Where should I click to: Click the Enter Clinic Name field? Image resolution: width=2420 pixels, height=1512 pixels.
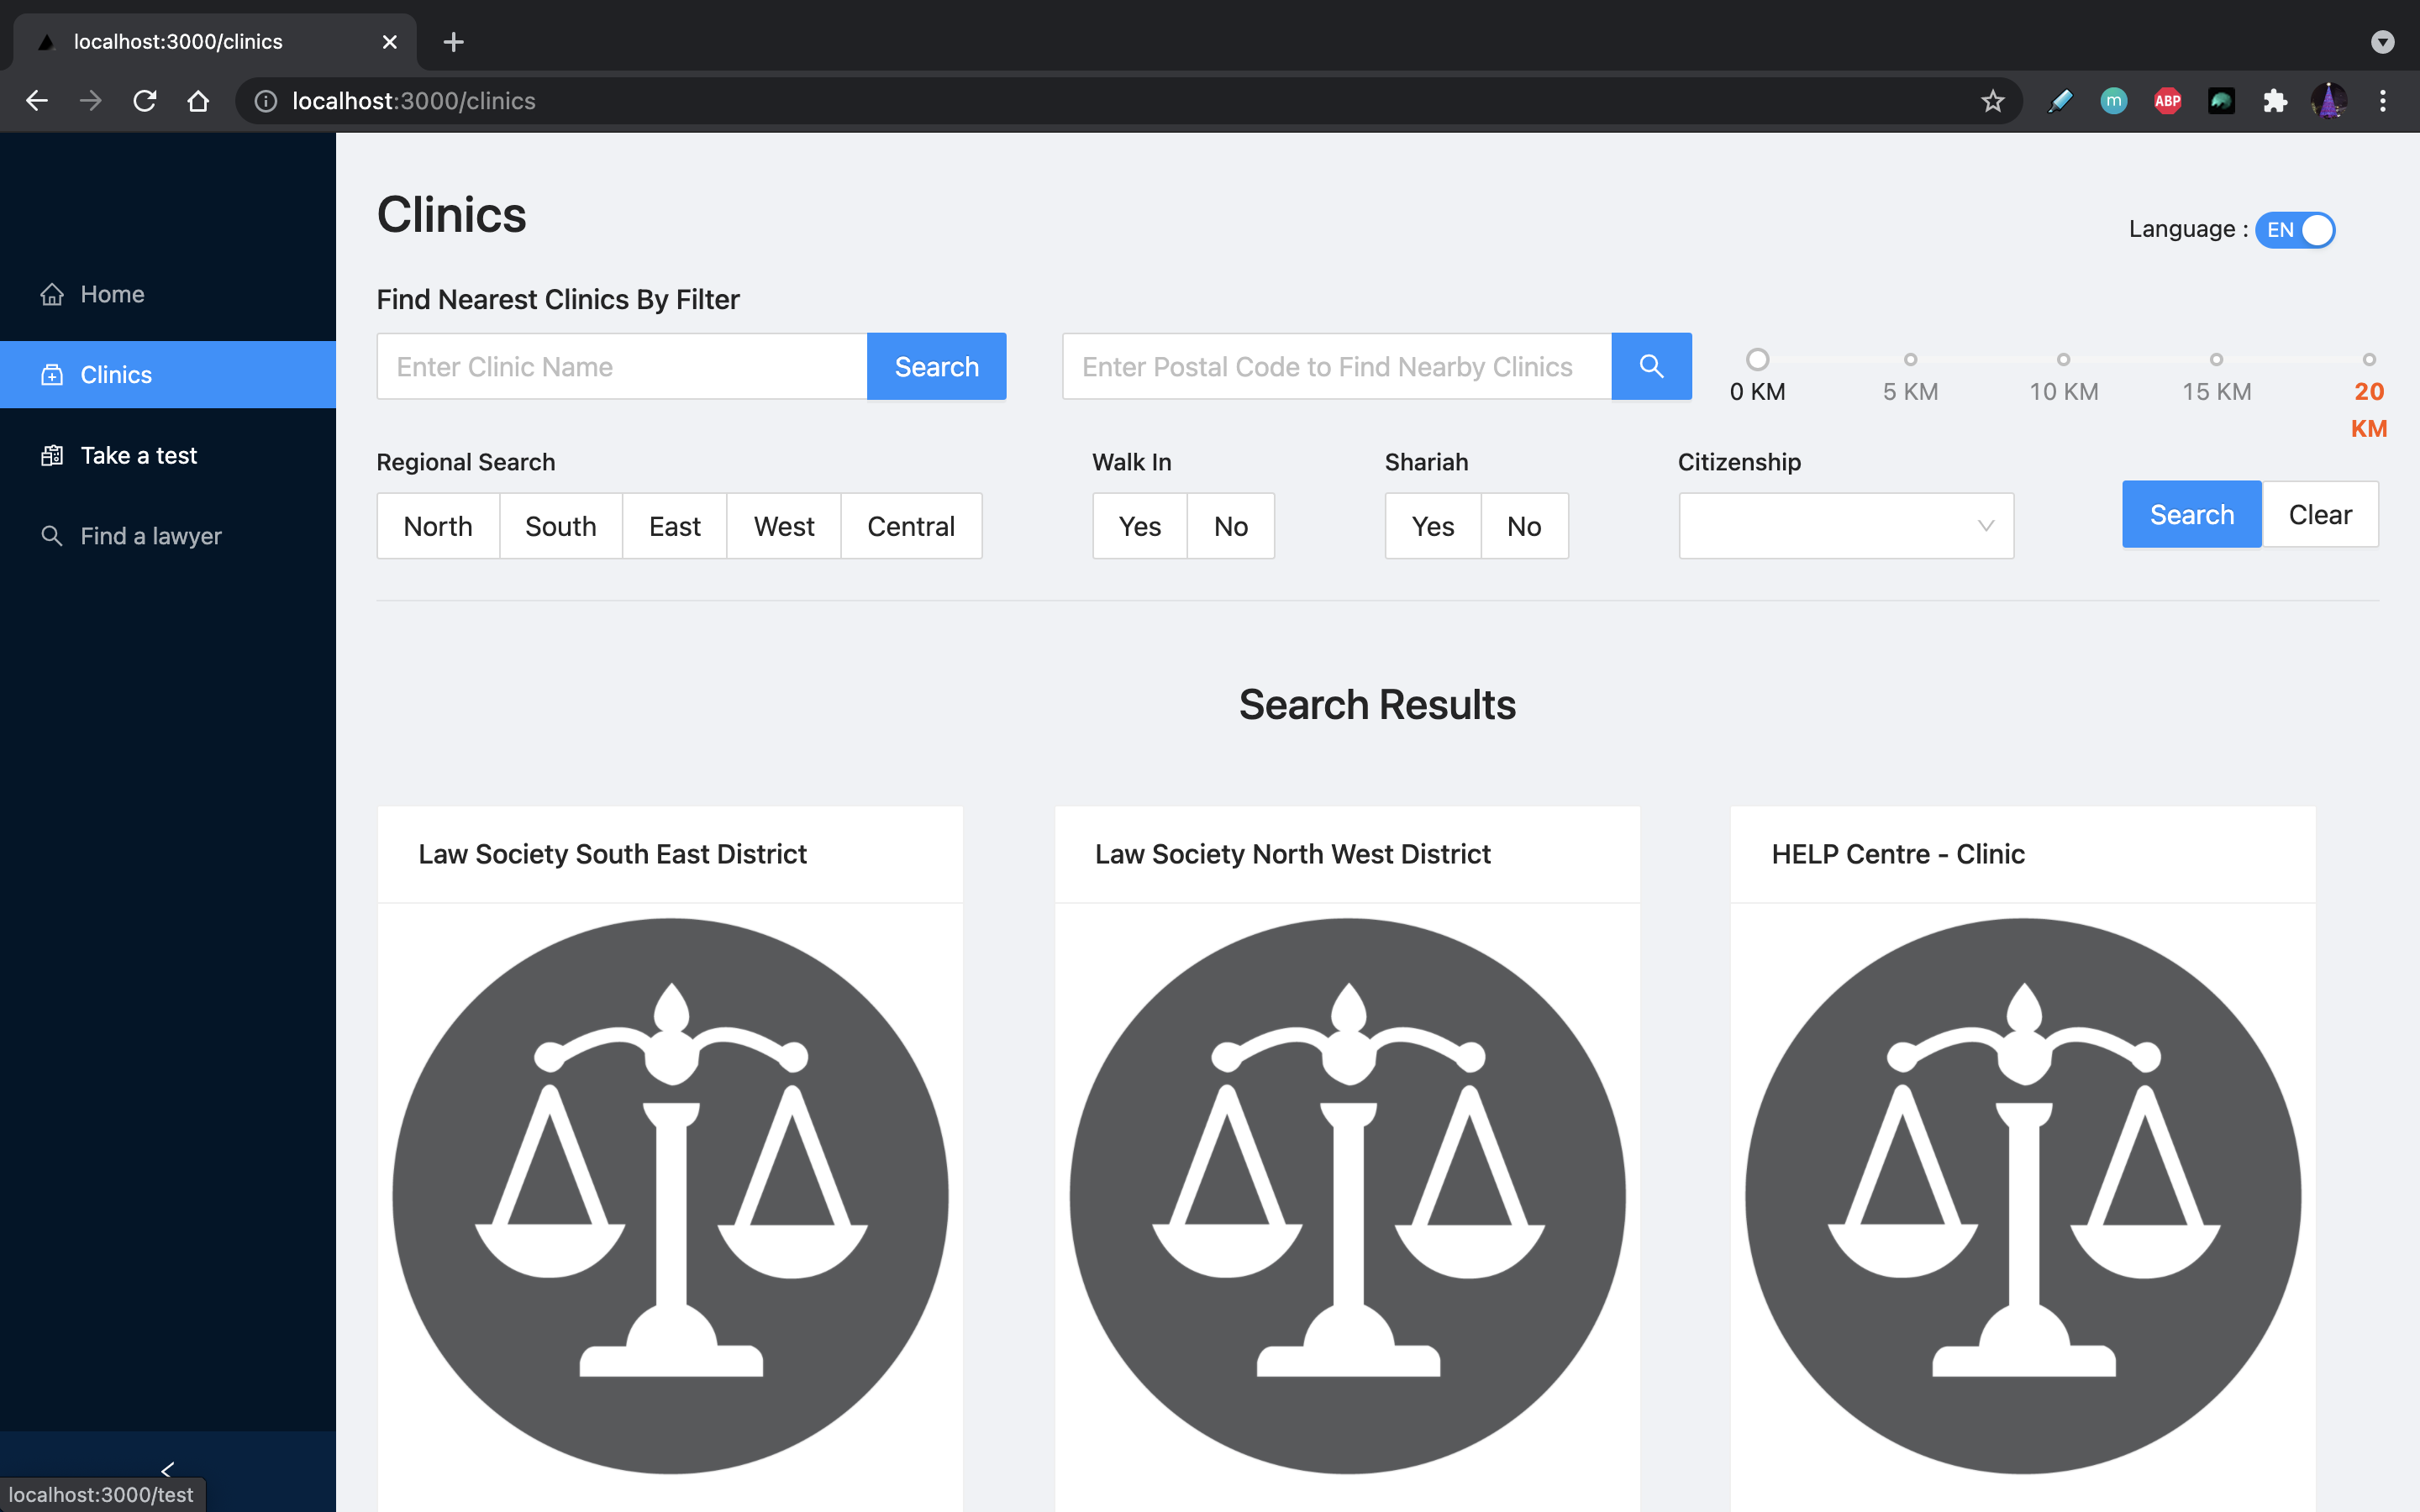[x=621, y=366]
